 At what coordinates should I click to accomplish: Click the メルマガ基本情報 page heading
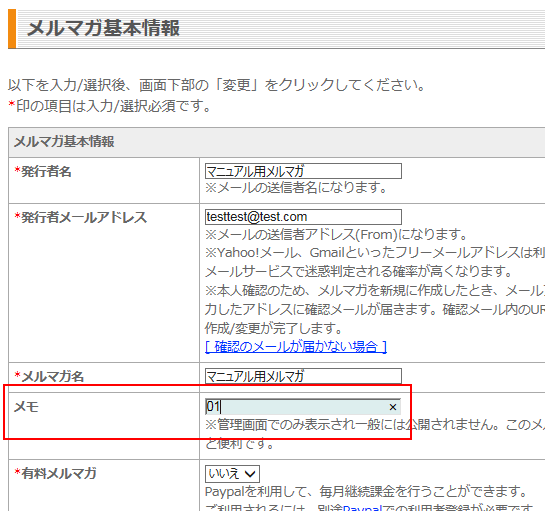103,28
